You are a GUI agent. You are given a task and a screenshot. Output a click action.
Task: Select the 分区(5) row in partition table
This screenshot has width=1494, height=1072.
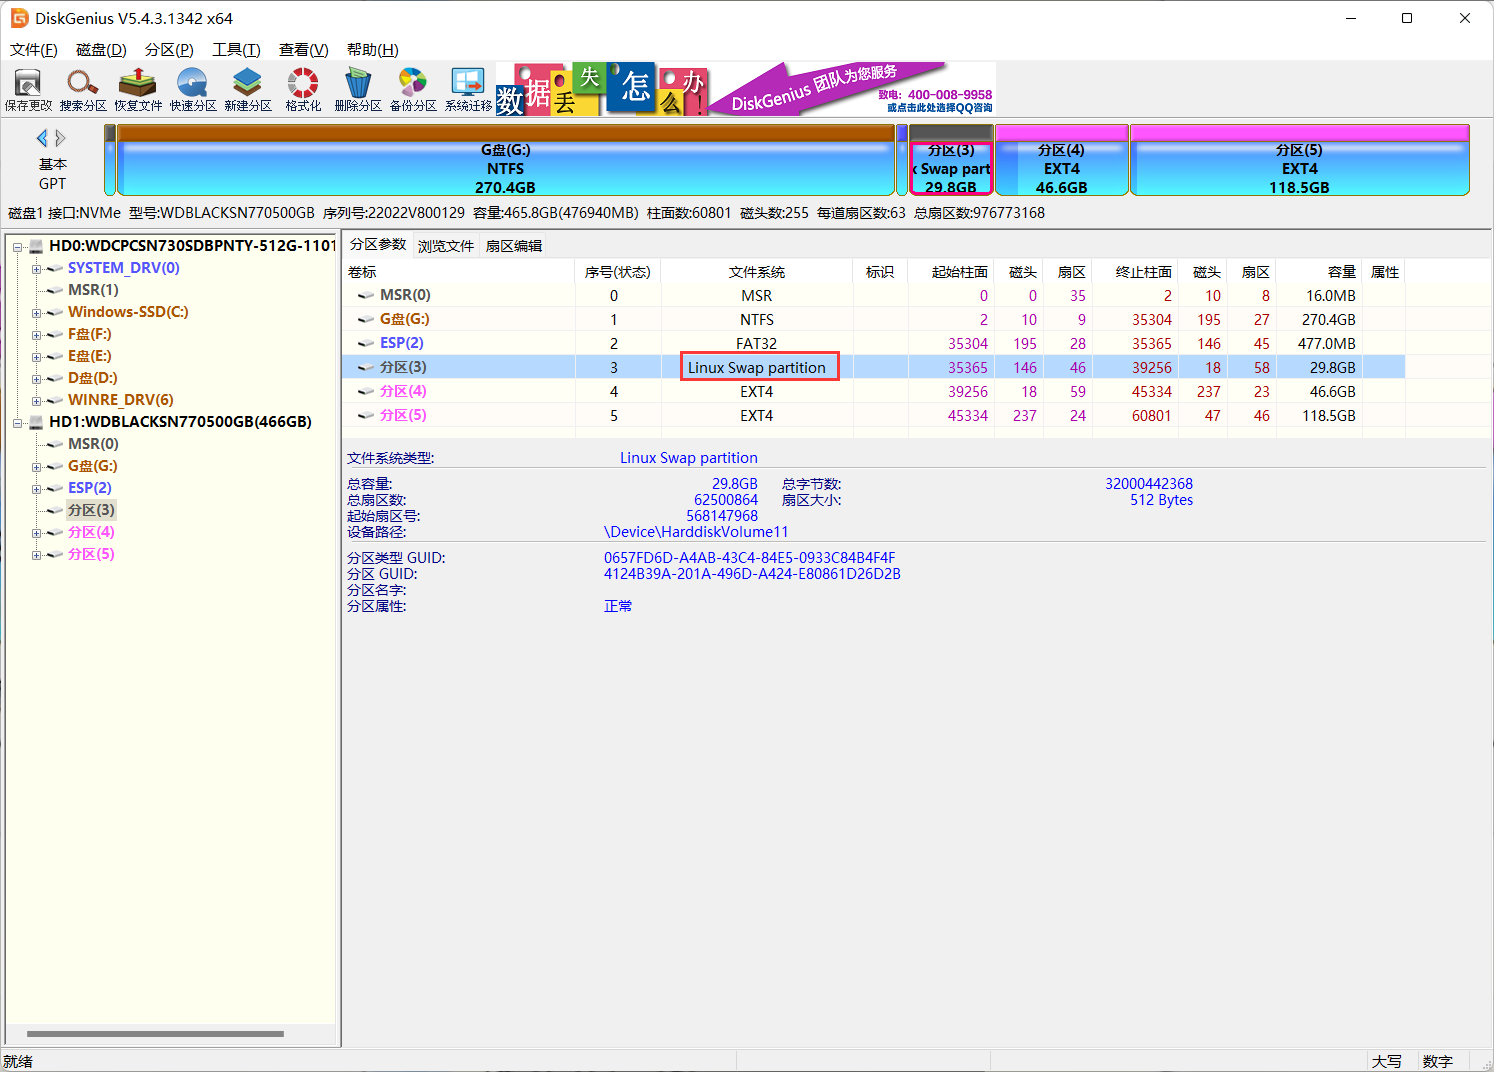(874, 416)
